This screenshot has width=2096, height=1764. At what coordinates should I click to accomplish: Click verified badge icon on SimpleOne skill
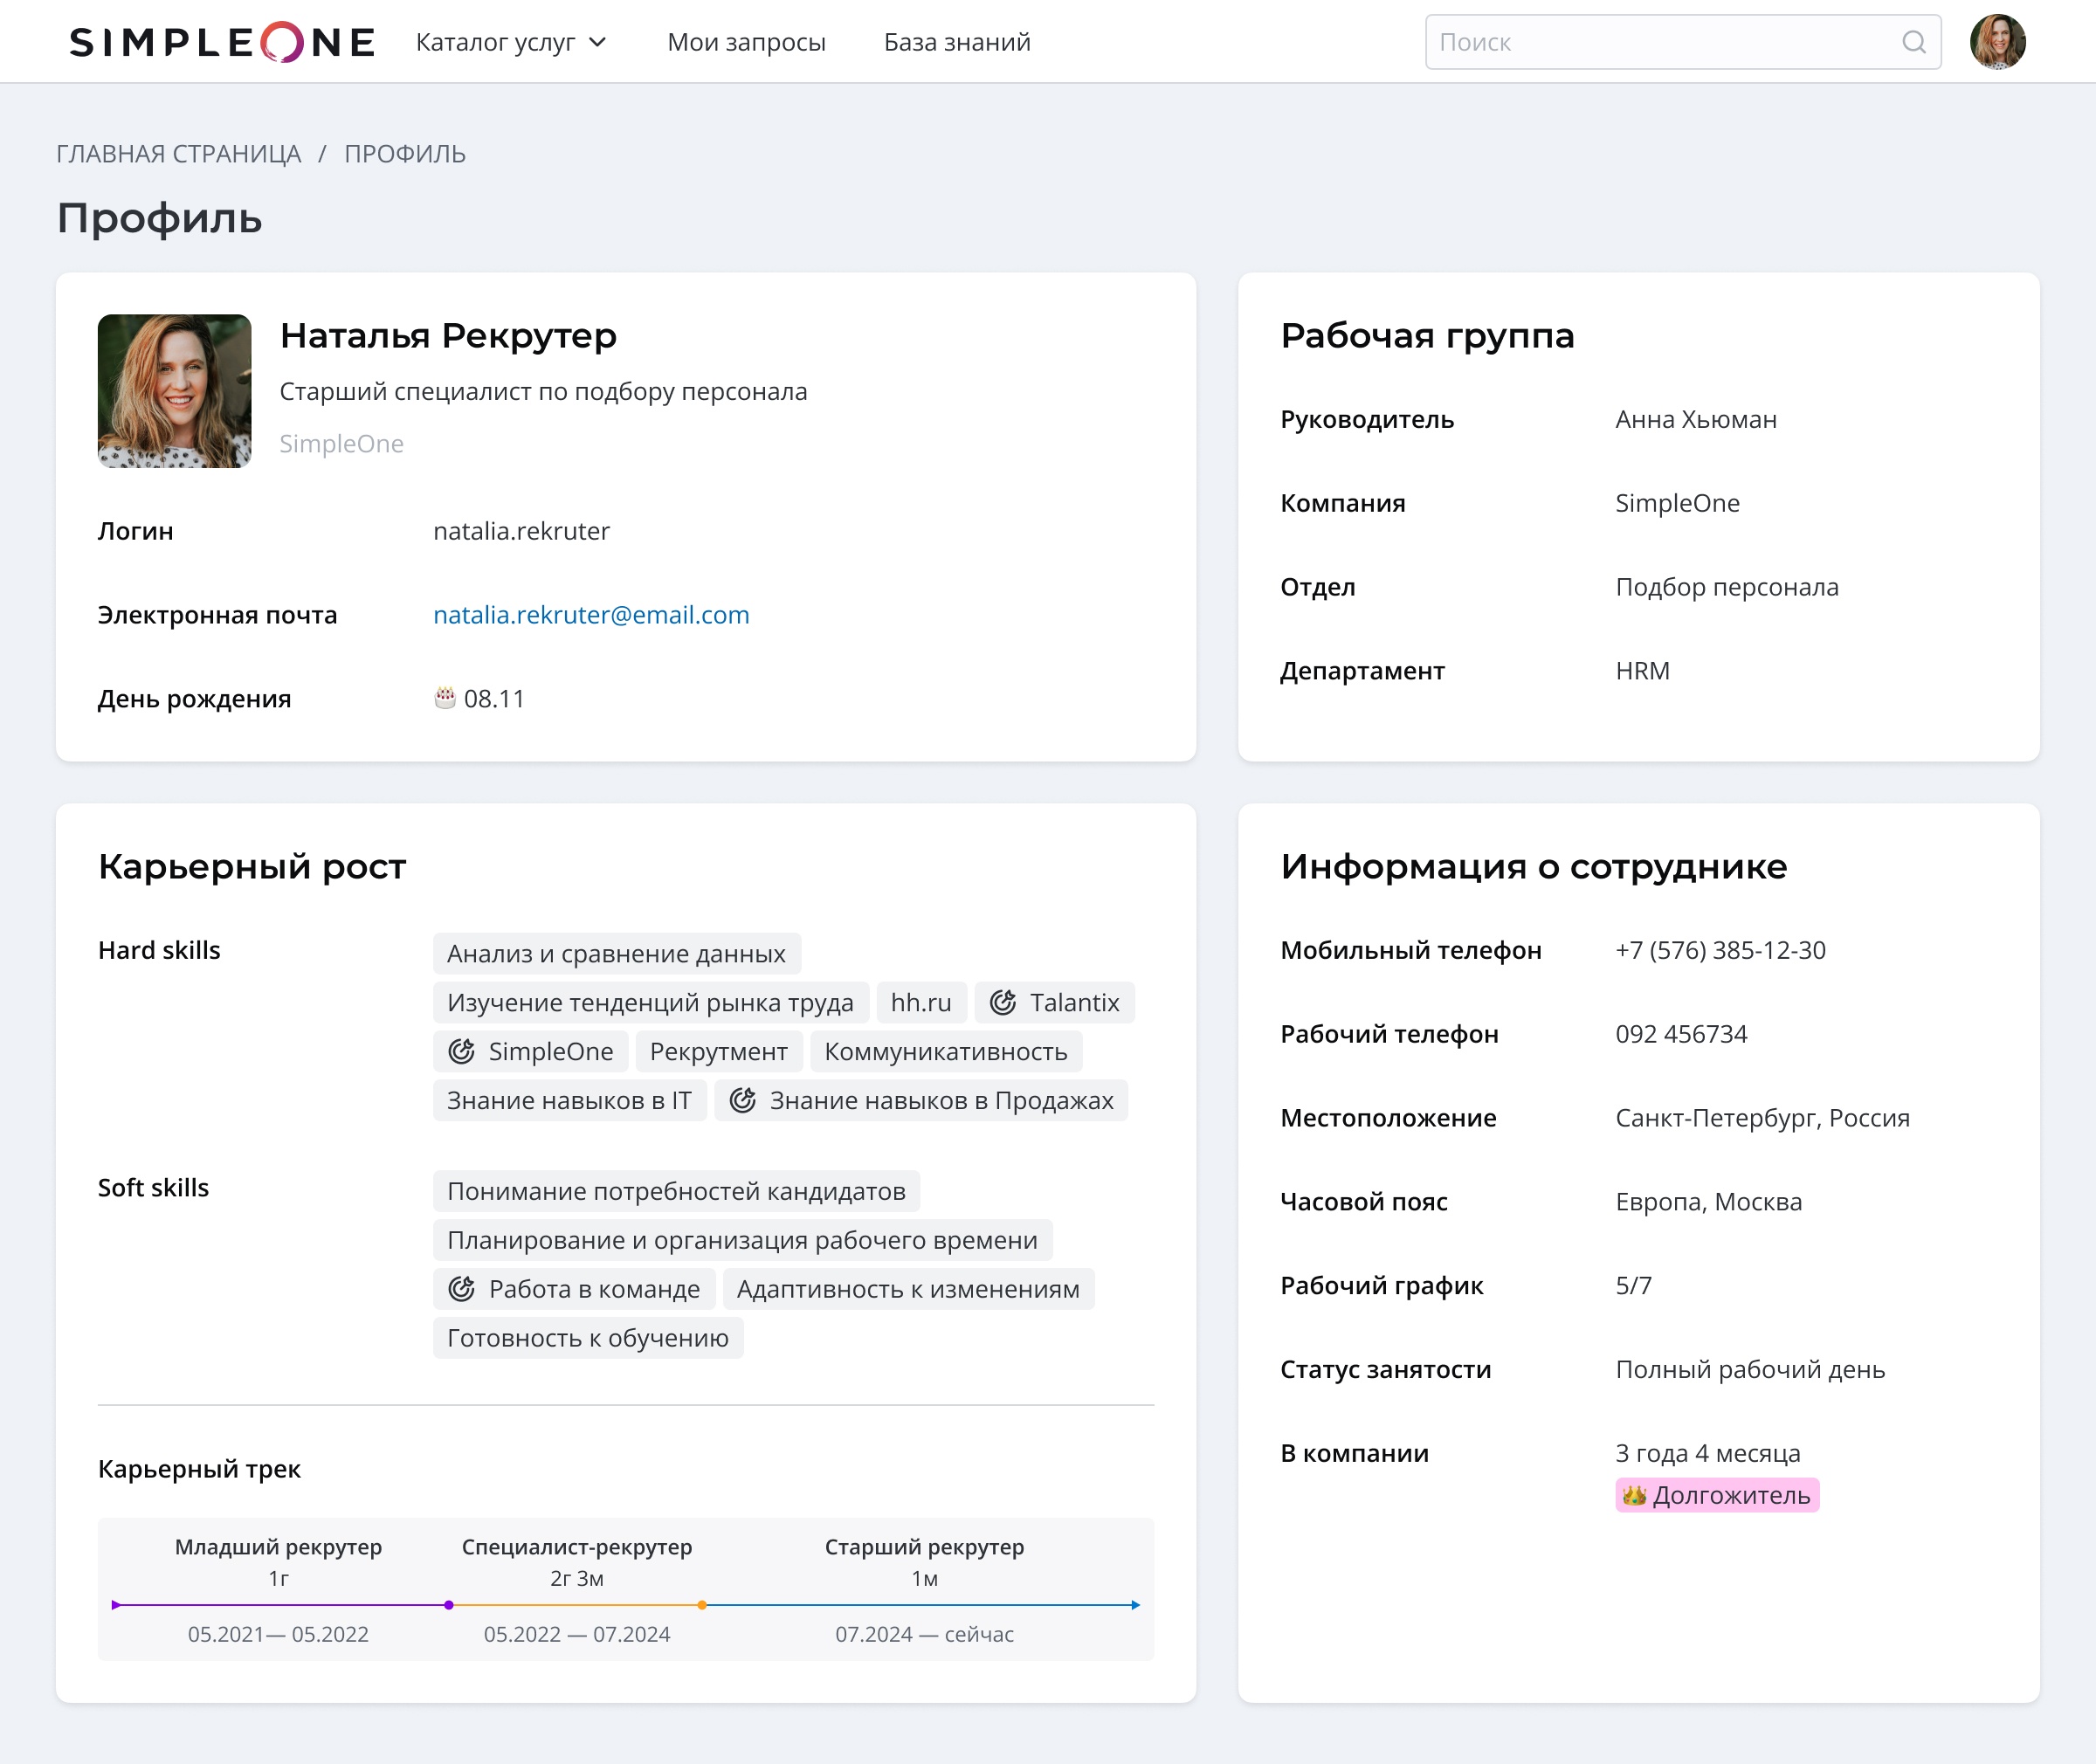pos(461,1051)
